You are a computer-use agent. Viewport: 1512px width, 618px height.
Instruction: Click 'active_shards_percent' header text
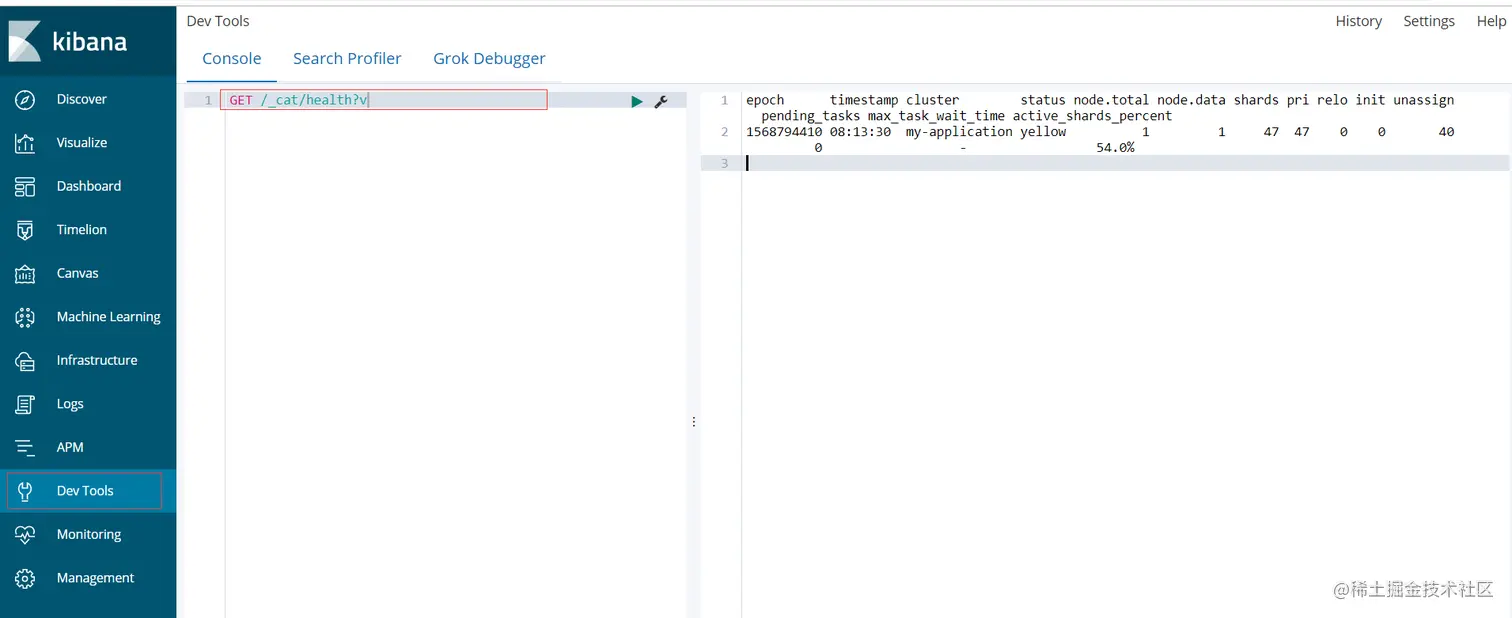1092,116
